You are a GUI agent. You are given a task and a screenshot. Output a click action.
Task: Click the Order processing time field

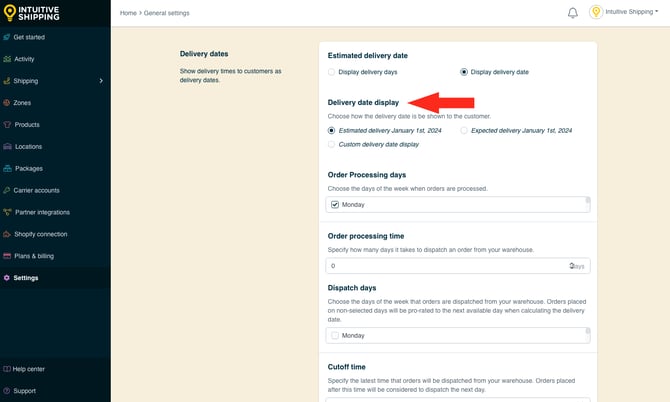pyautogui.click(x=458, y=266)
